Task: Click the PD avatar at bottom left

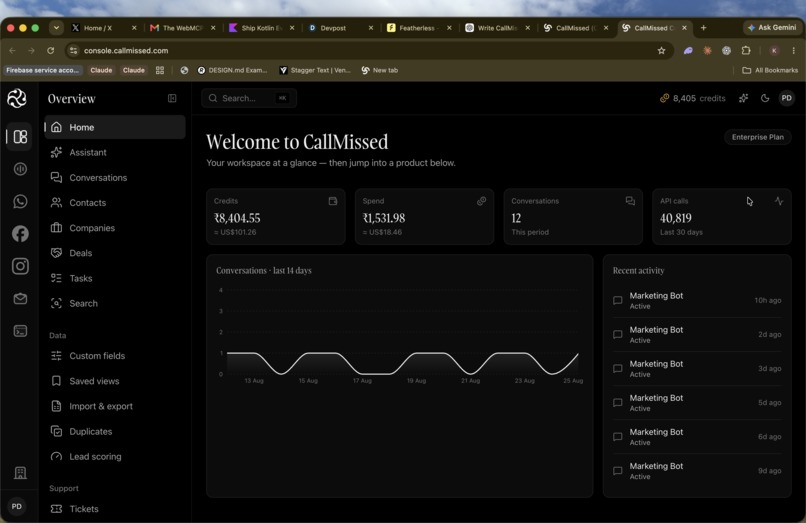Action: coord(16,507)
